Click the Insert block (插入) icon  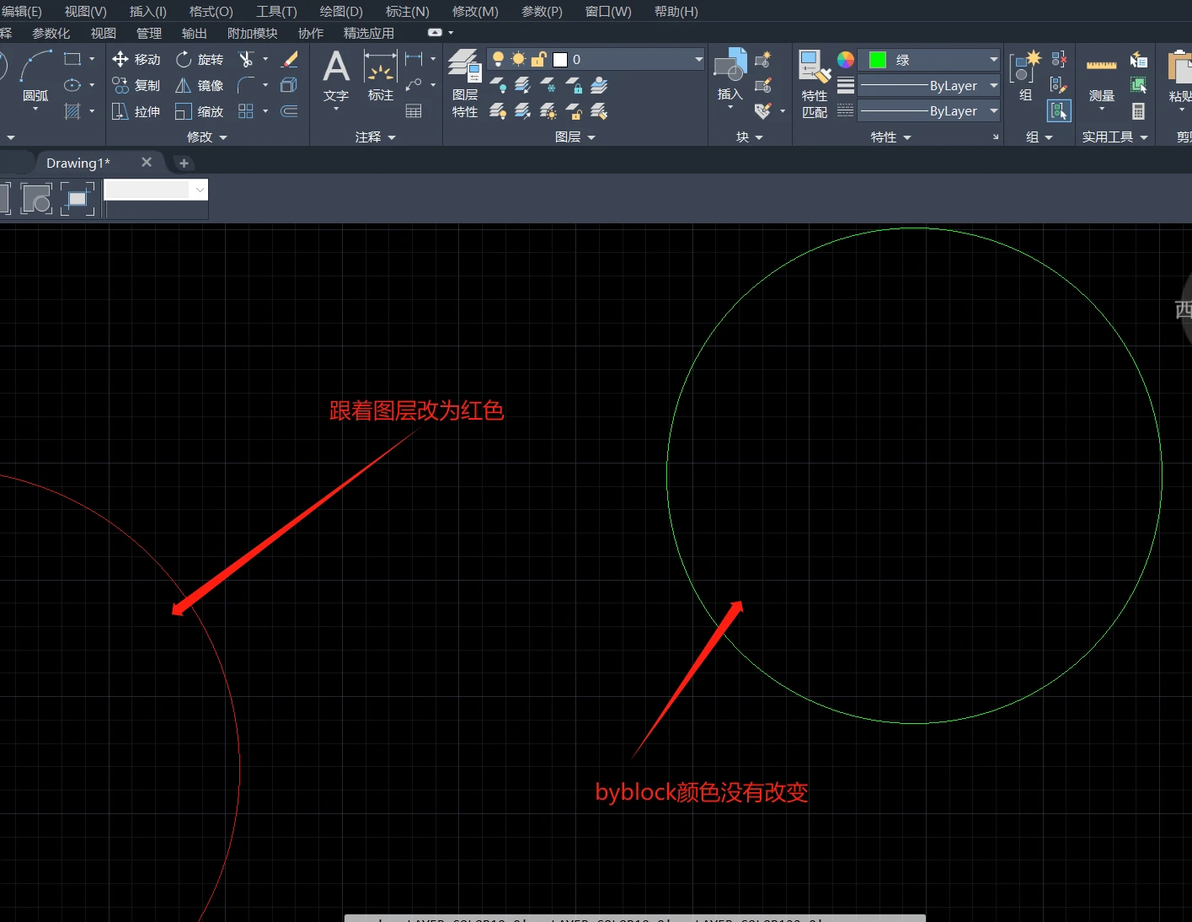pyautogui.click(x=730, y=74)
